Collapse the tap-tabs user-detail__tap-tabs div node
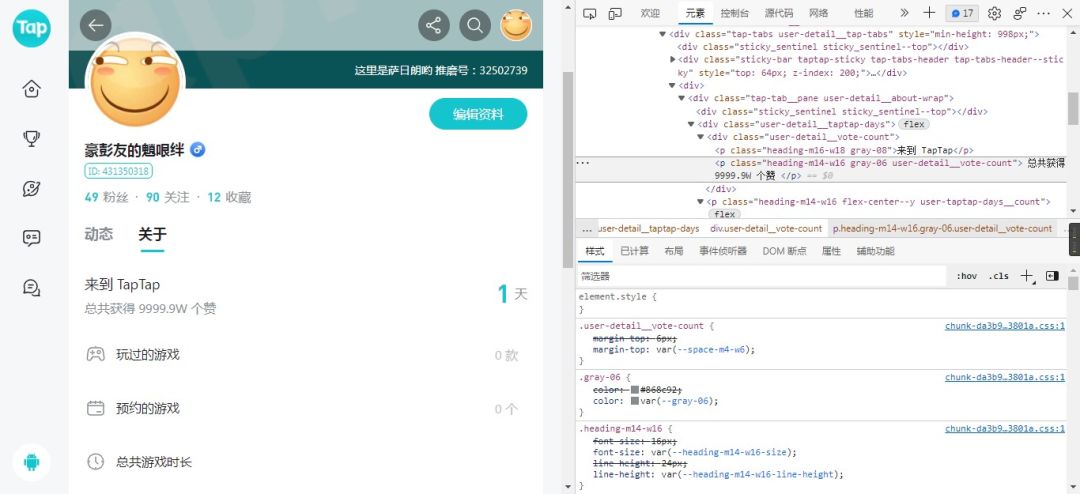This screenshot has width=1080, height=494. tap(663, 34)
